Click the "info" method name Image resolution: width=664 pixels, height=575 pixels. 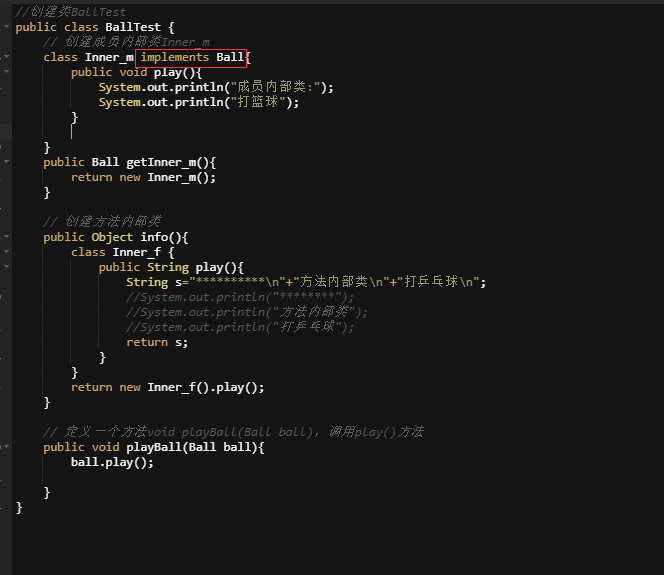(154, 237)
